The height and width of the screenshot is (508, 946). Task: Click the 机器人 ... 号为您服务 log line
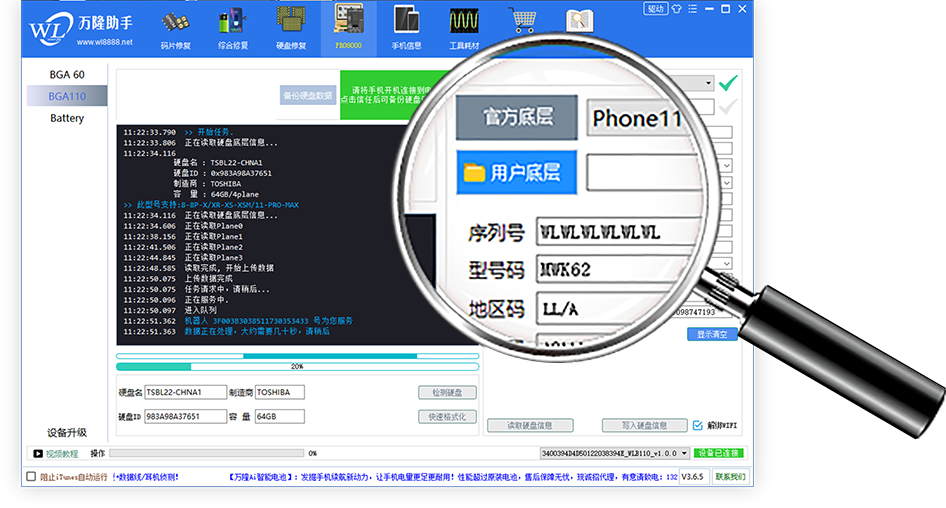point(268,321)
